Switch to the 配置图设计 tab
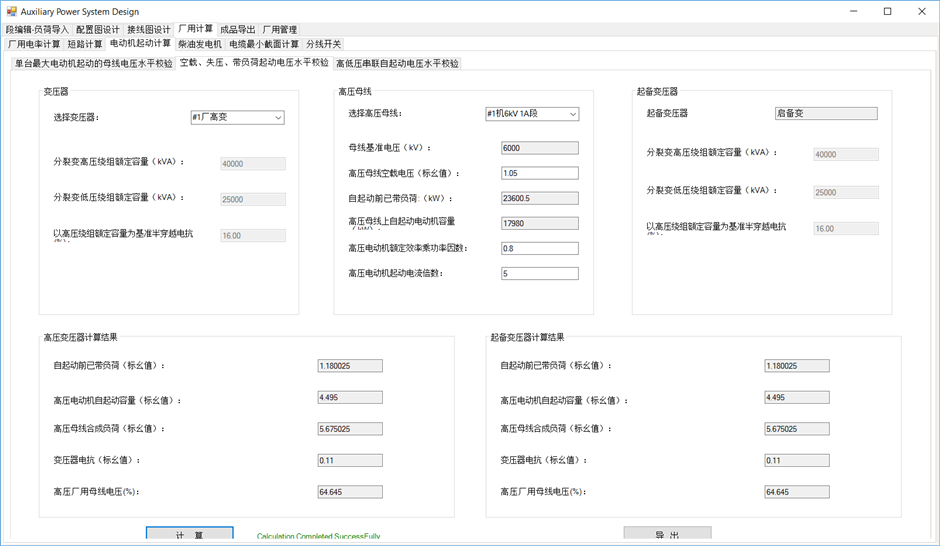The image size is (940, 546). point(97,29)
